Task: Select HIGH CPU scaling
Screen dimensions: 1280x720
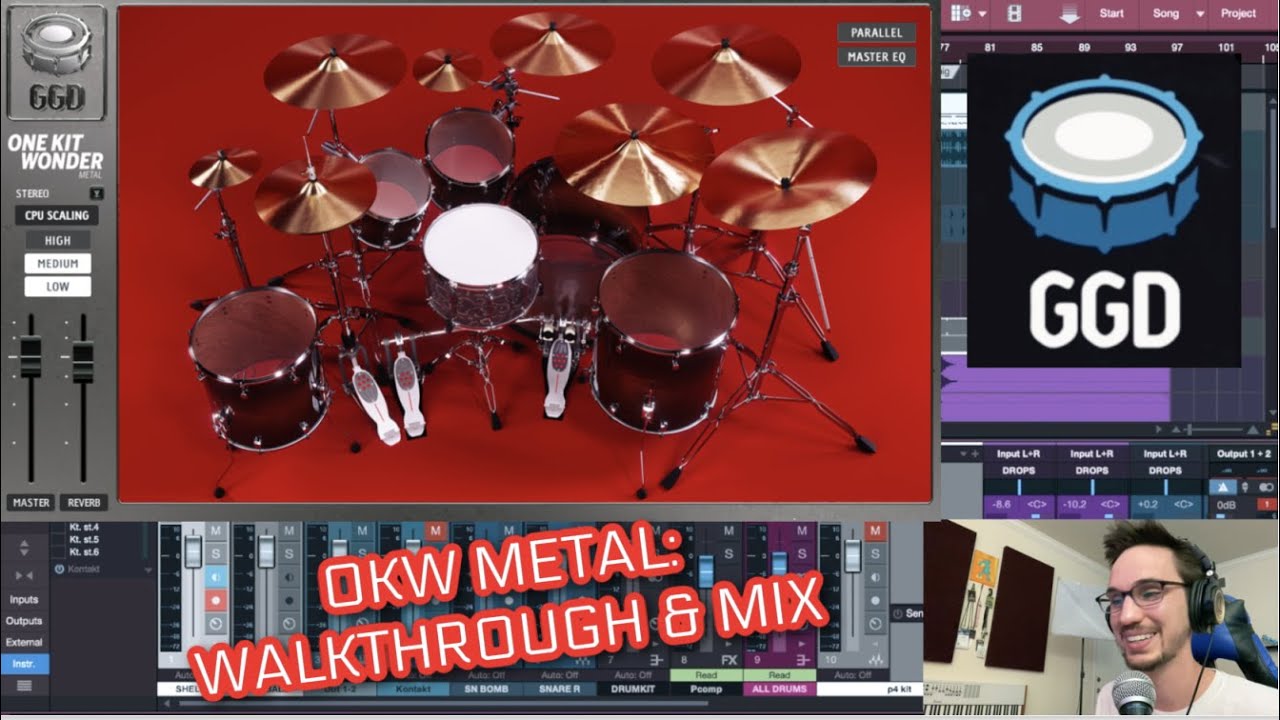Action: click(57, 240)
